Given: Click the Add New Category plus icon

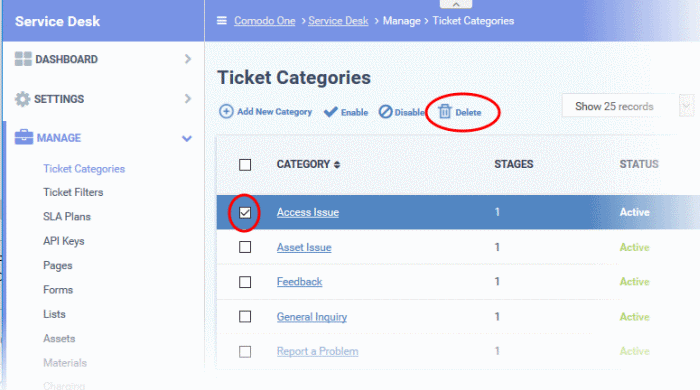Looking at the screenshot, I should click(226, 111).
